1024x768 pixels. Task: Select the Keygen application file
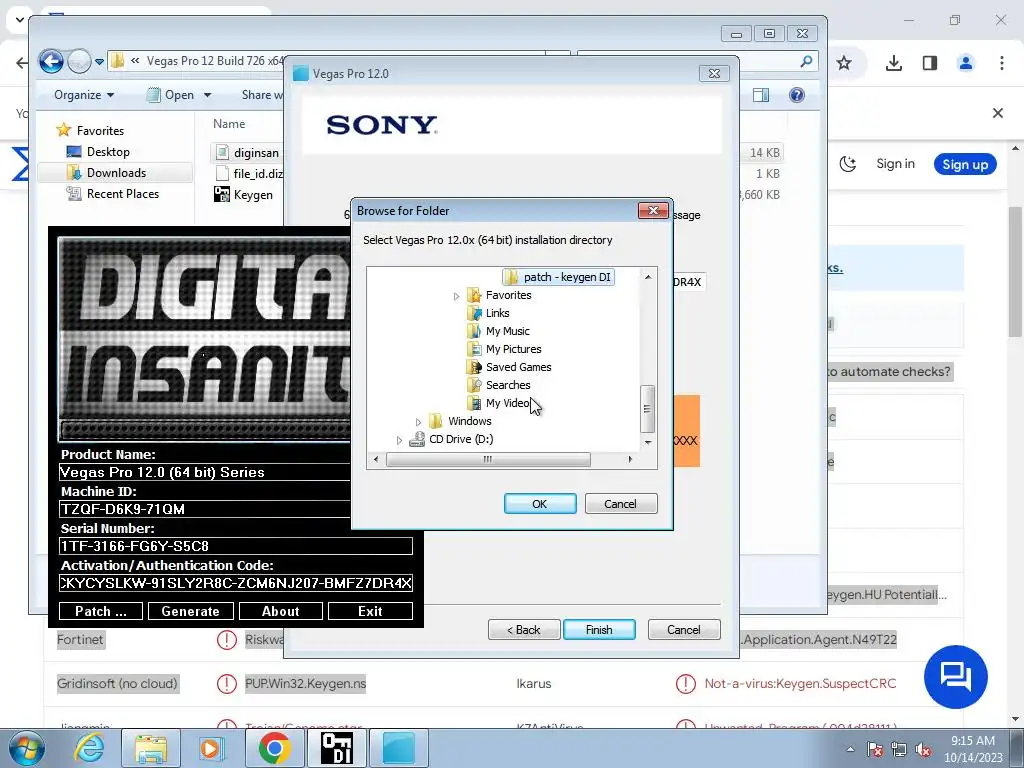point(244,195)
